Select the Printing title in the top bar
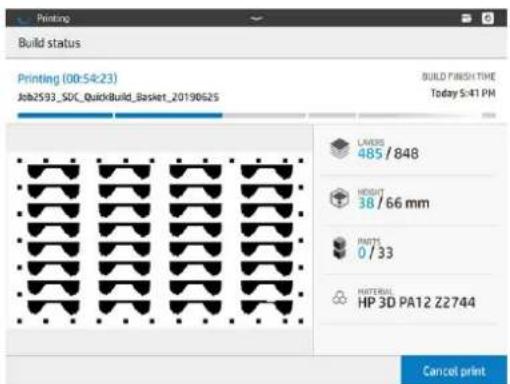The width and height of the screenshot is (510, 384). point(53,18)
